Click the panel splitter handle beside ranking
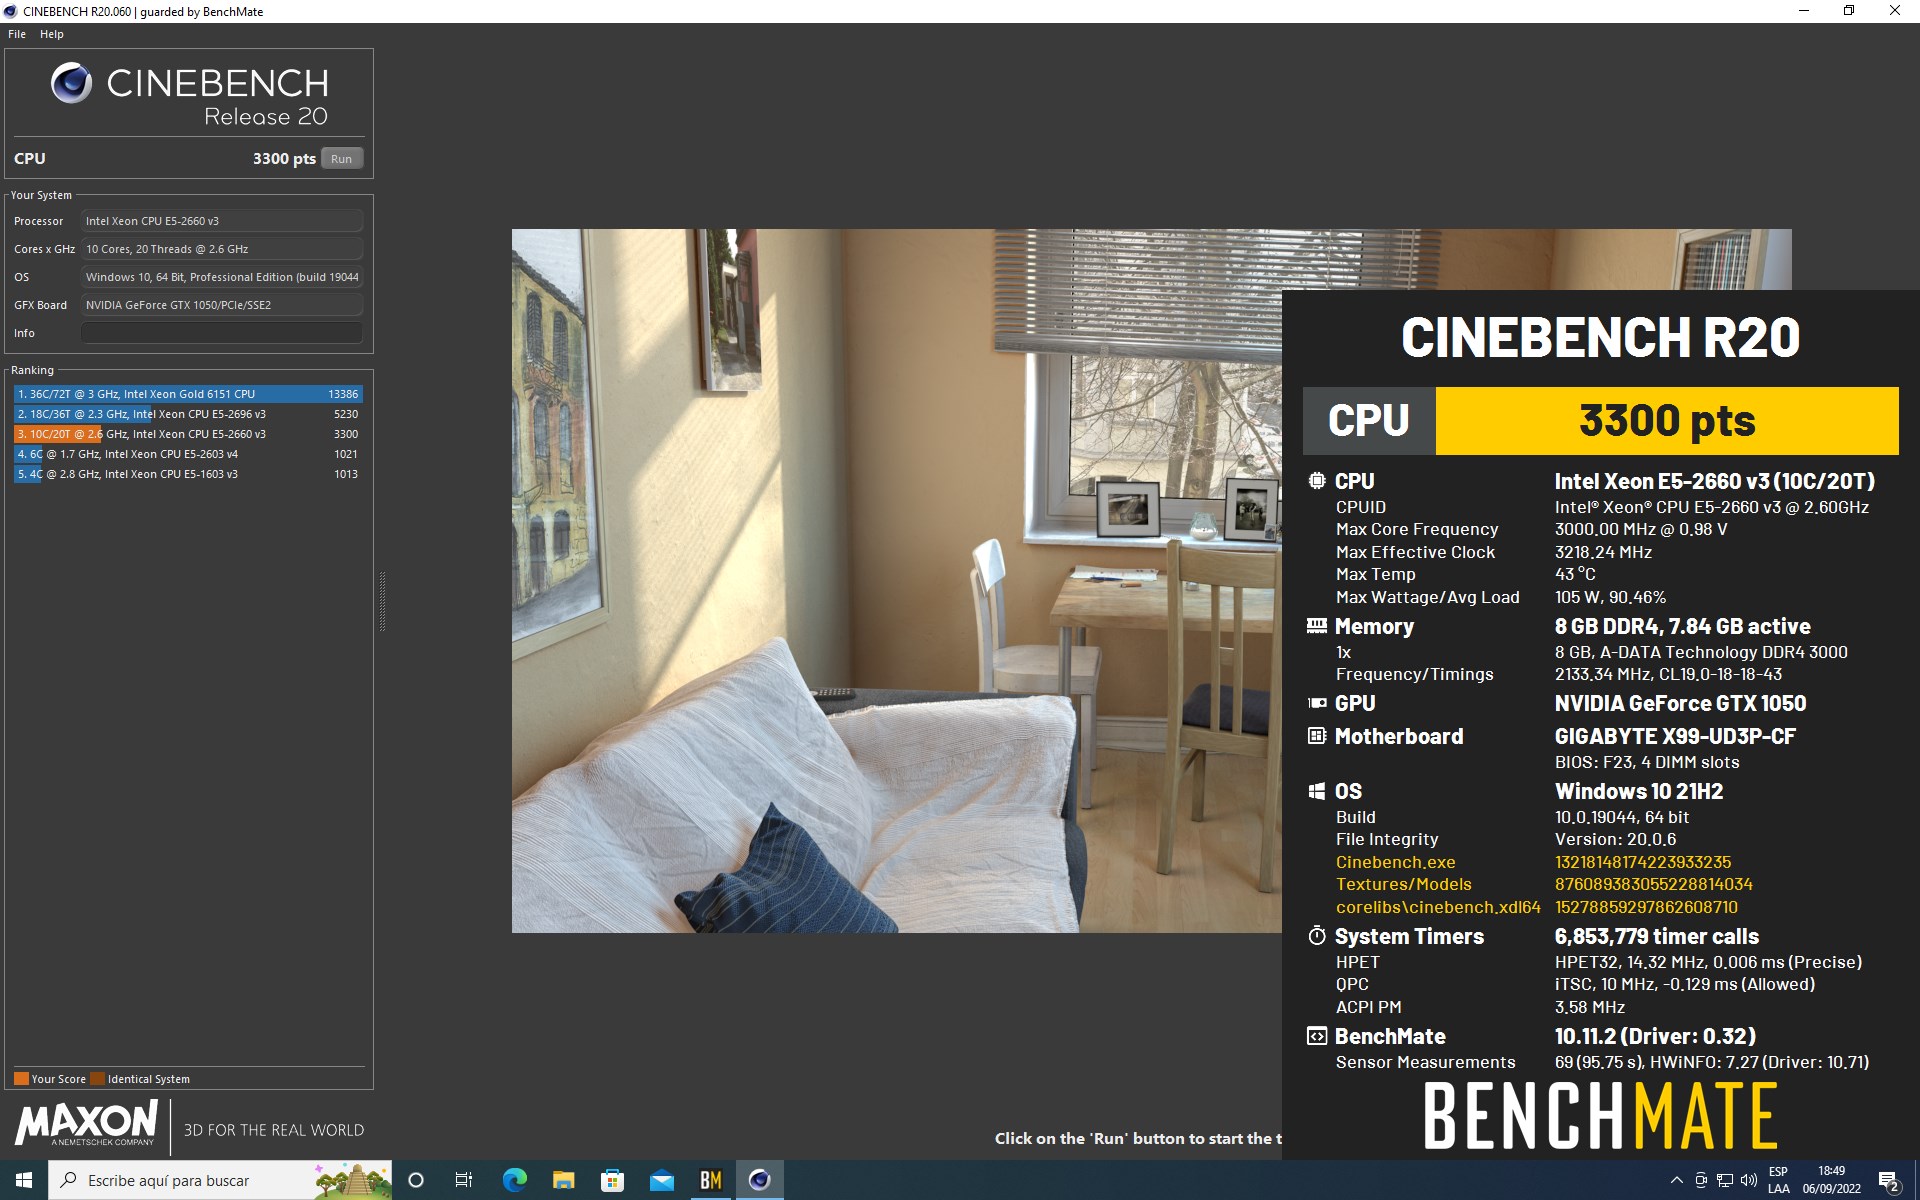The height and width of the screenshot is (1200, 1920). pos(382,601)
